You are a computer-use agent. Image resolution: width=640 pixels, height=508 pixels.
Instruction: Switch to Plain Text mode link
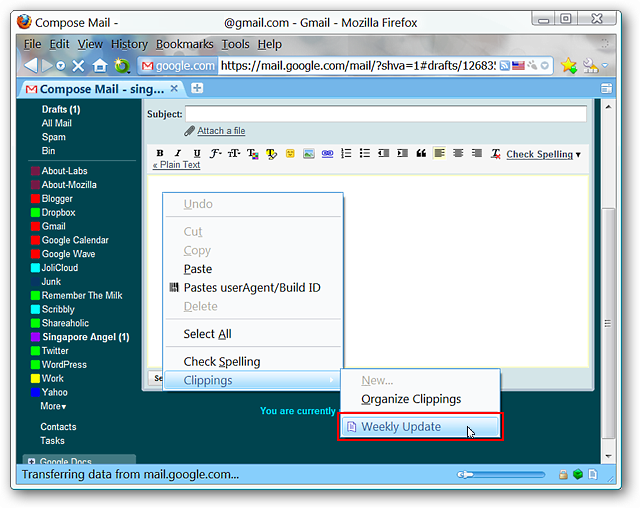[x=176, y=165]
